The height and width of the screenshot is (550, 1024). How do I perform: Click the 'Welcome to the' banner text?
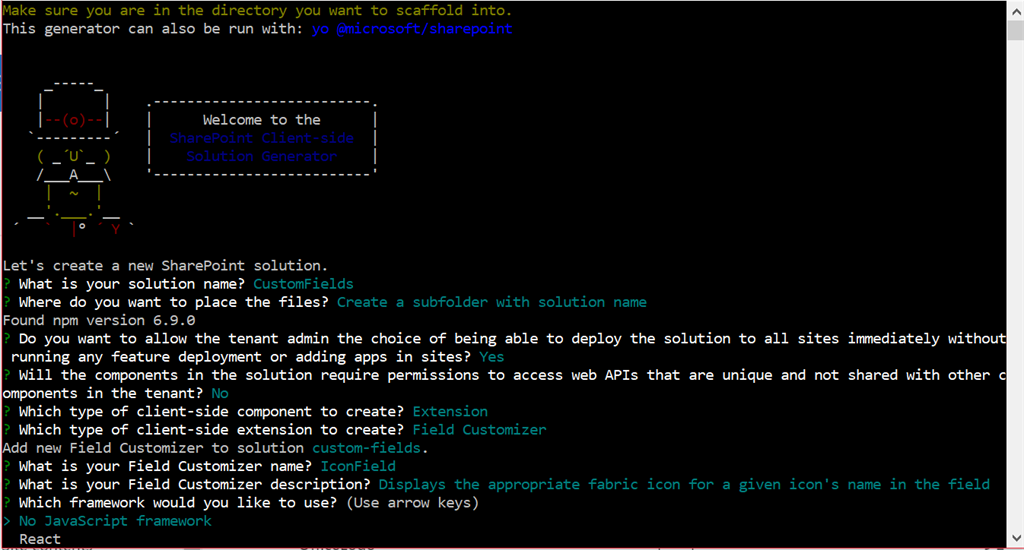261,120
